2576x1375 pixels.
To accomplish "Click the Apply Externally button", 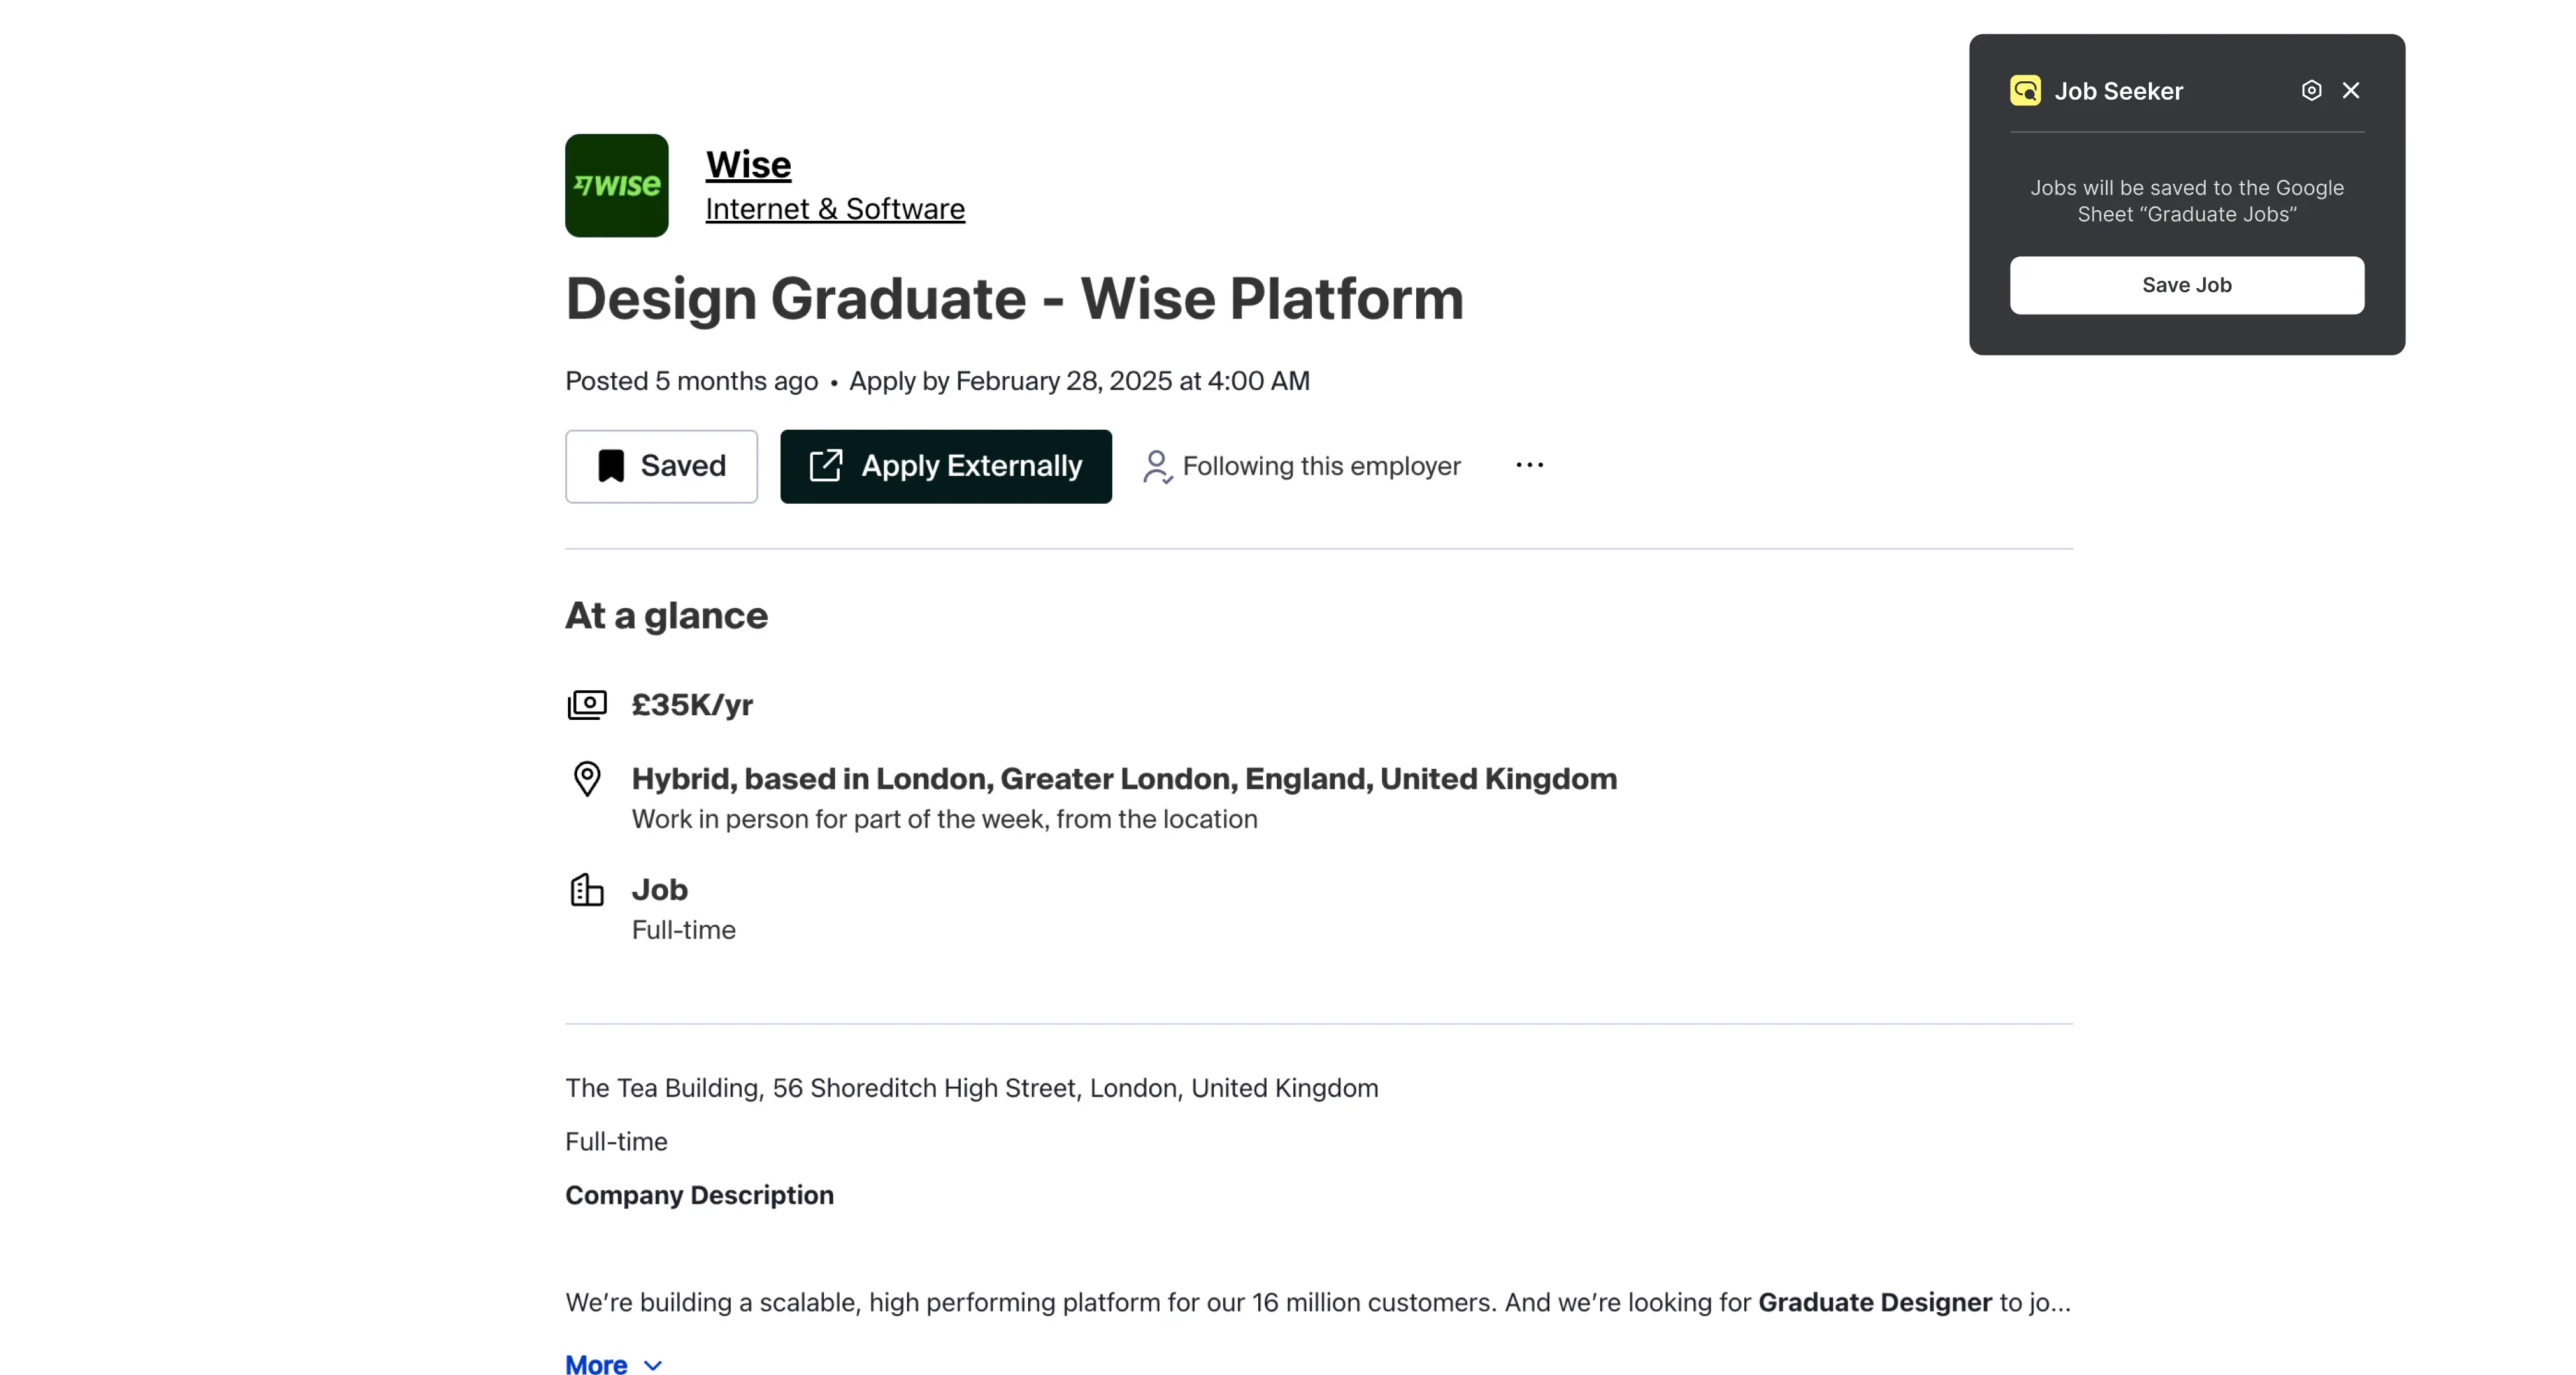I will (946, 466).
